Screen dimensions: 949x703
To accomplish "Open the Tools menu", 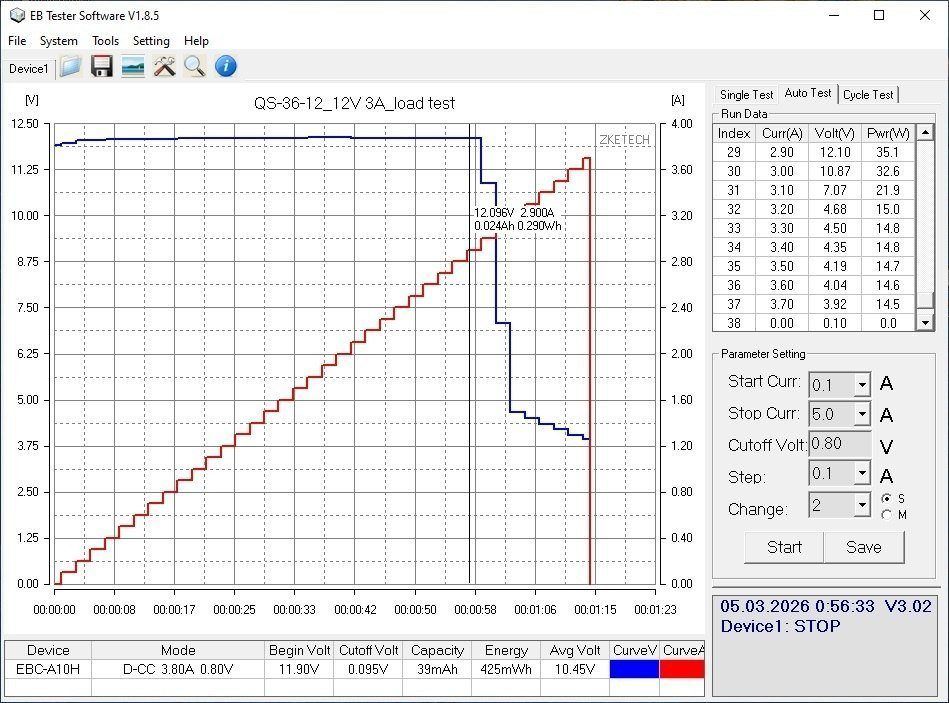I will [x=105, y=41].
